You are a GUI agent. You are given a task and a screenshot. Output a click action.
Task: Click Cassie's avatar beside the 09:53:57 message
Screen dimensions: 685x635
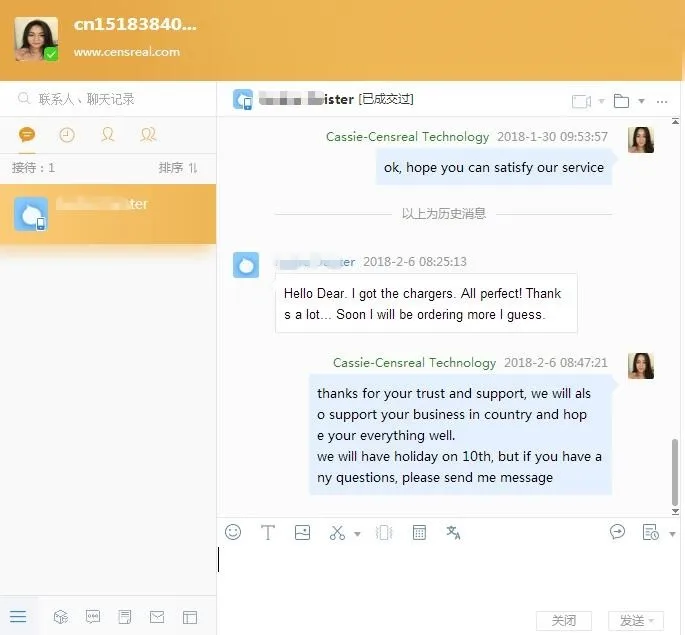click(641, 140)
